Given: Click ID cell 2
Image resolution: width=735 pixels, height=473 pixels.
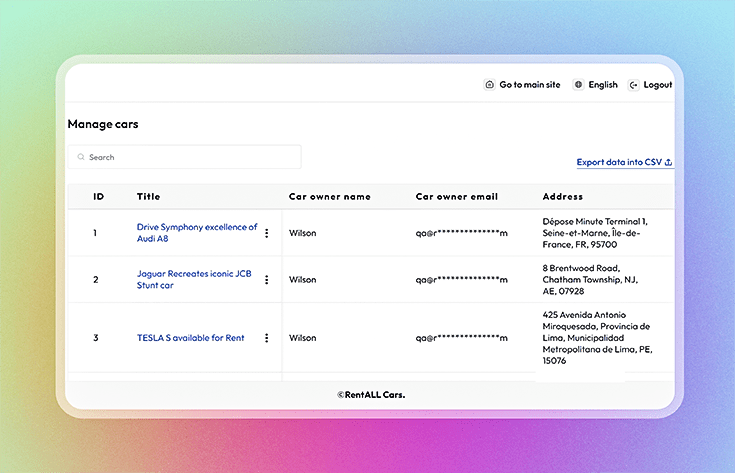Looking at the screenshot, I should 96,279.
